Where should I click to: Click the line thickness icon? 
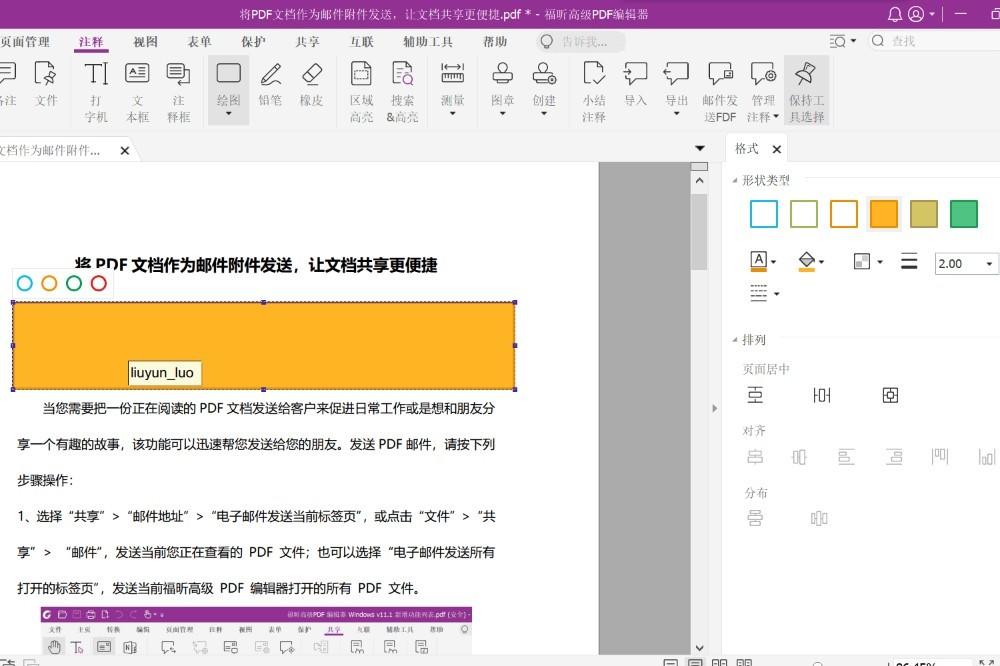point(909,262)
